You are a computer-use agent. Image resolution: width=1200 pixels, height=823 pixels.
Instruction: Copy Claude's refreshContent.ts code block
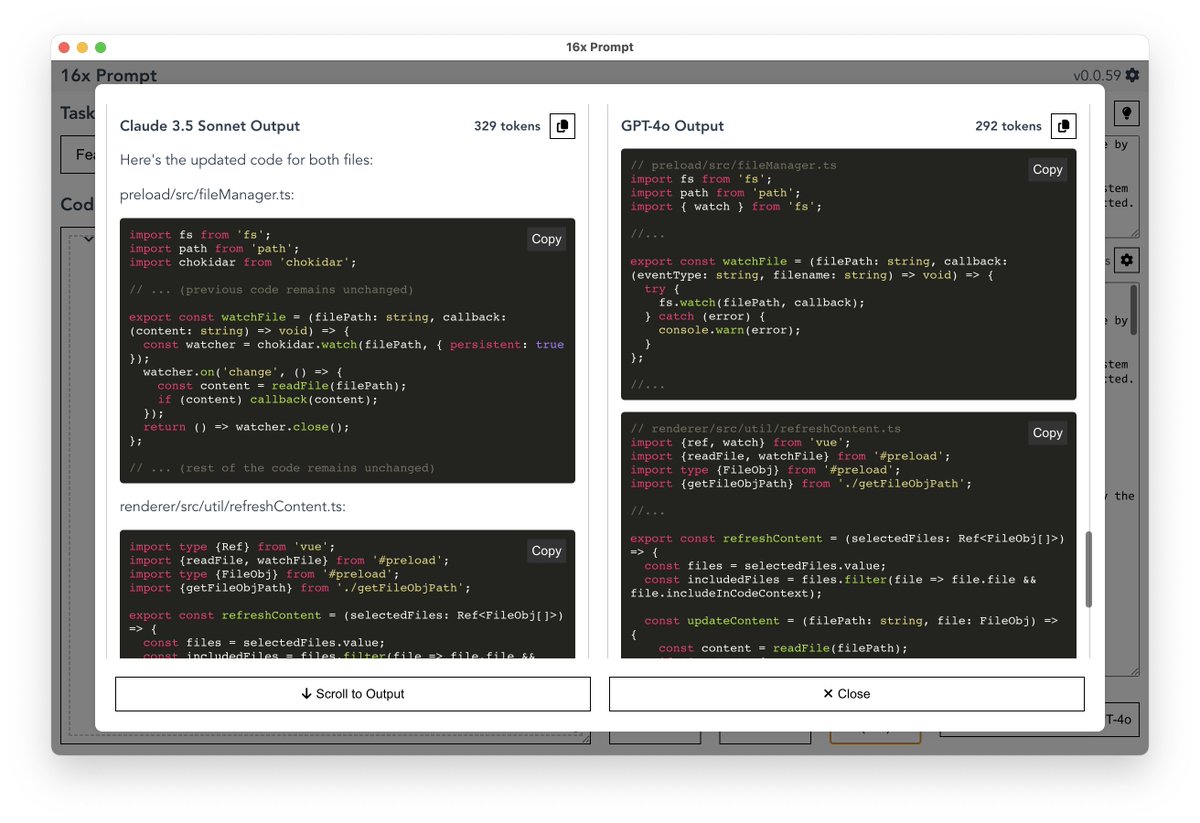click(546, 551)
